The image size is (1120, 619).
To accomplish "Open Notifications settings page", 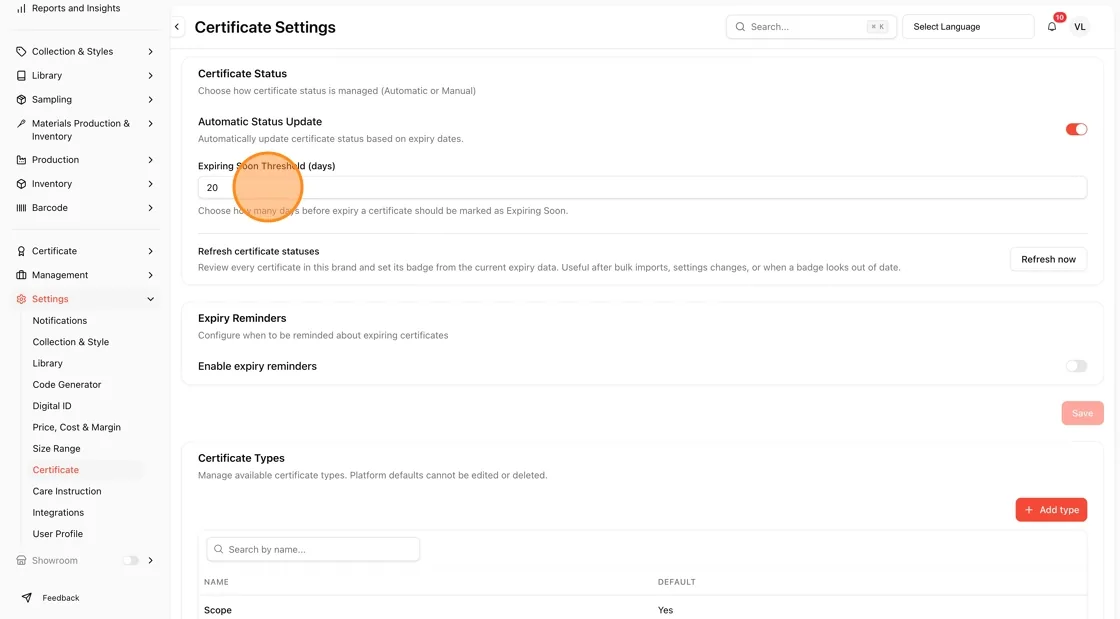I will click(x=59, y=321).
